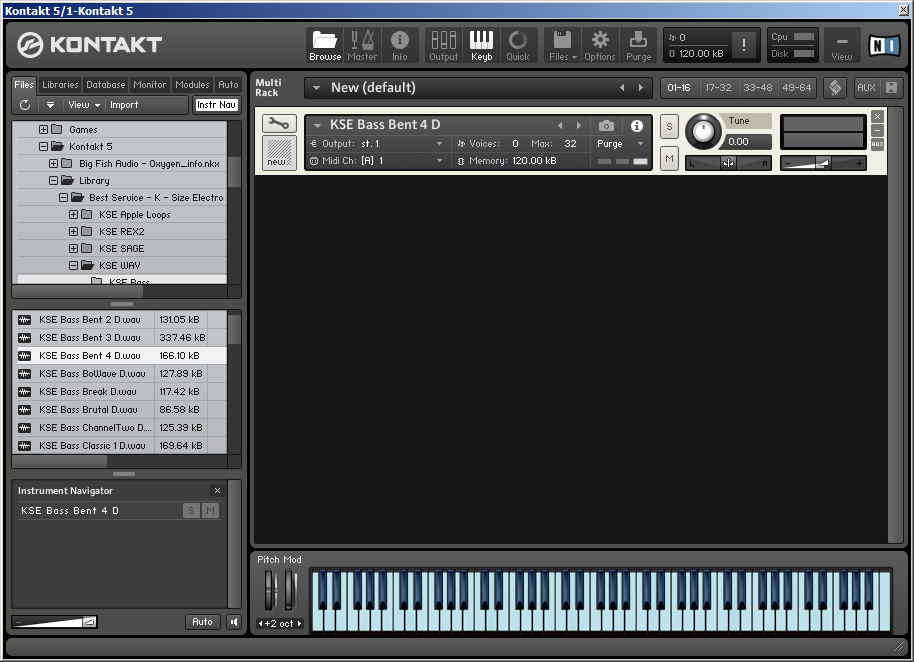Toggle the KSP multi script editor
The width and height of the screenshot is (914, 662).
835,88
